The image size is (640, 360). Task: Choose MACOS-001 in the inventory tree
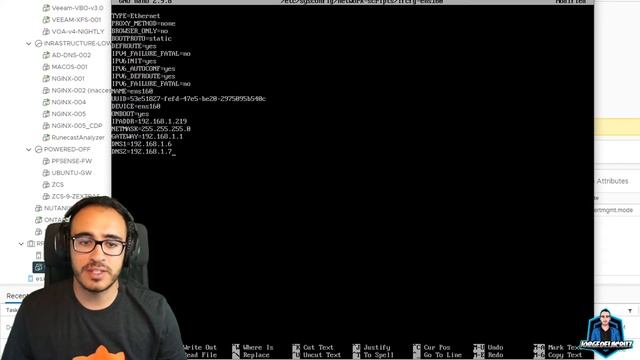coord(69,67)
